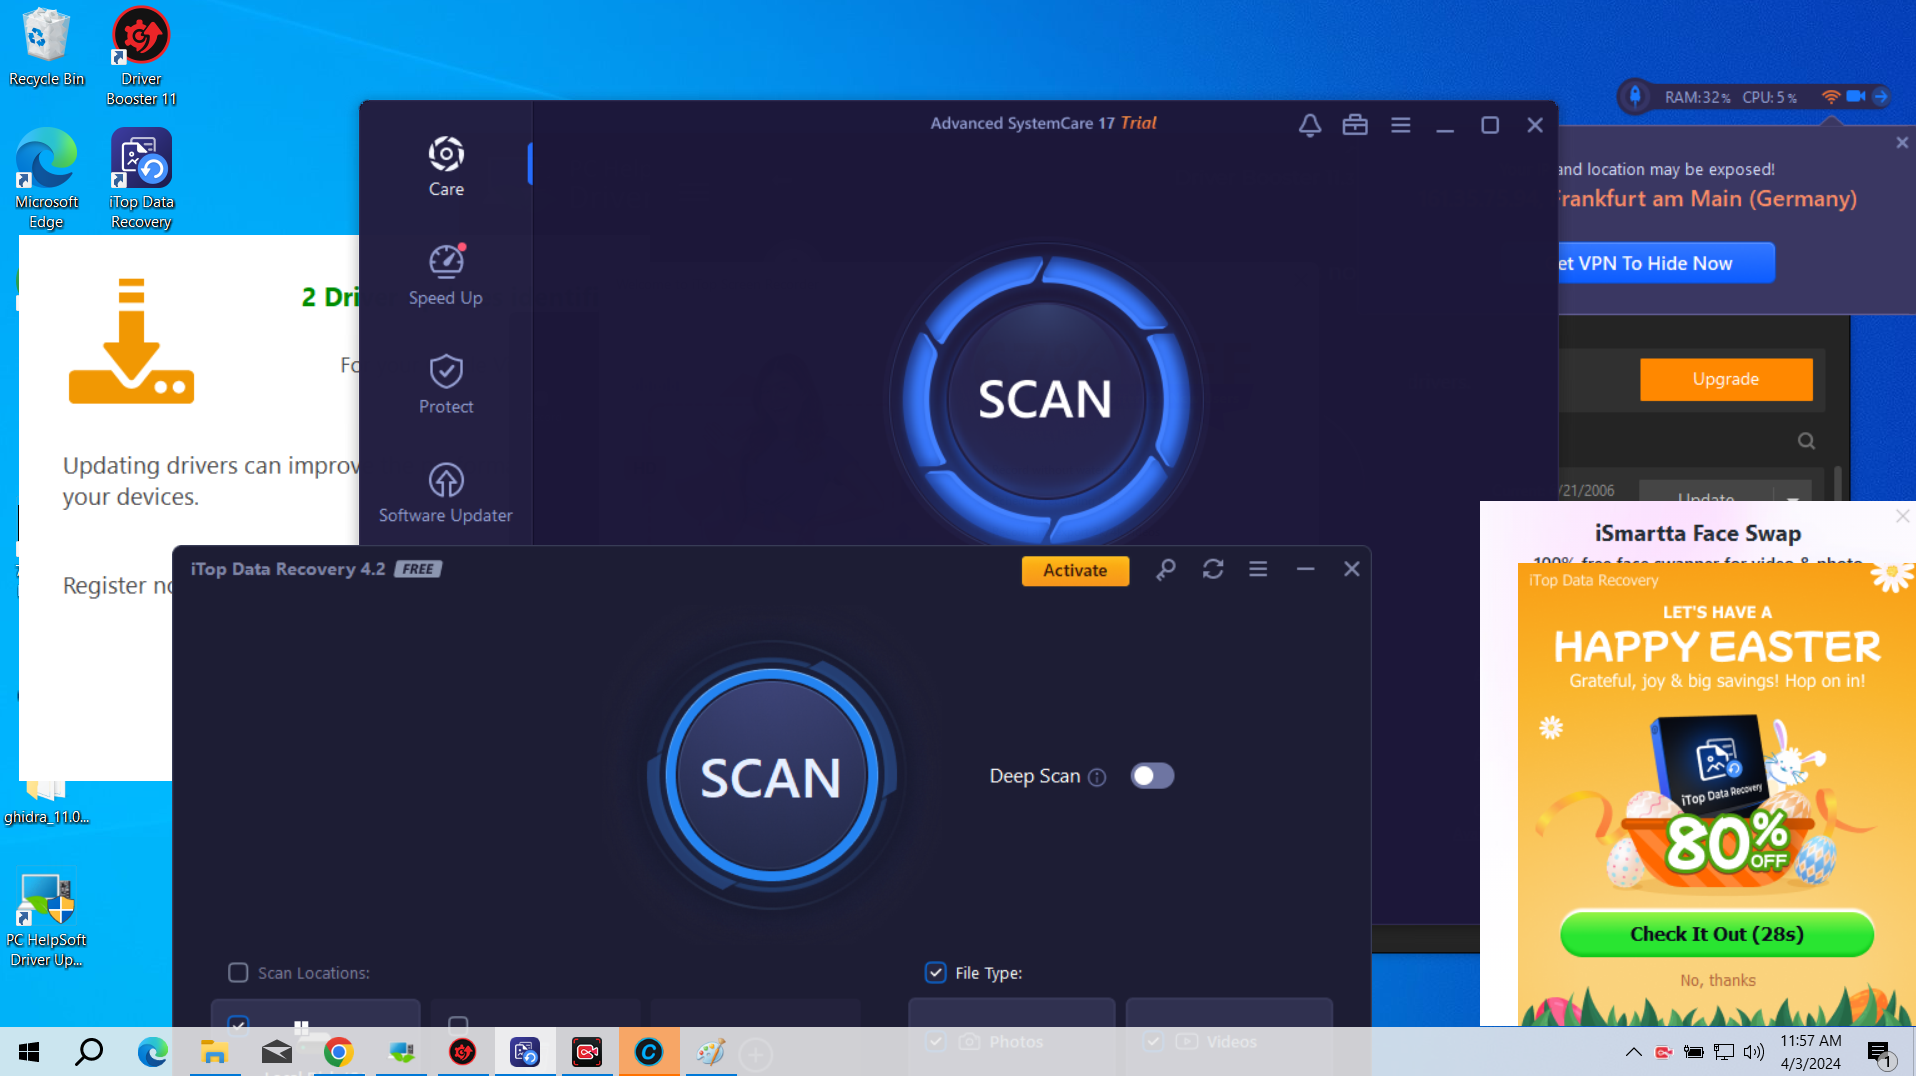Viewport: 1916px width, 1076px height.
Task: Click the notification bell in Advanced SystemCare
Action: coord(1309,125)
